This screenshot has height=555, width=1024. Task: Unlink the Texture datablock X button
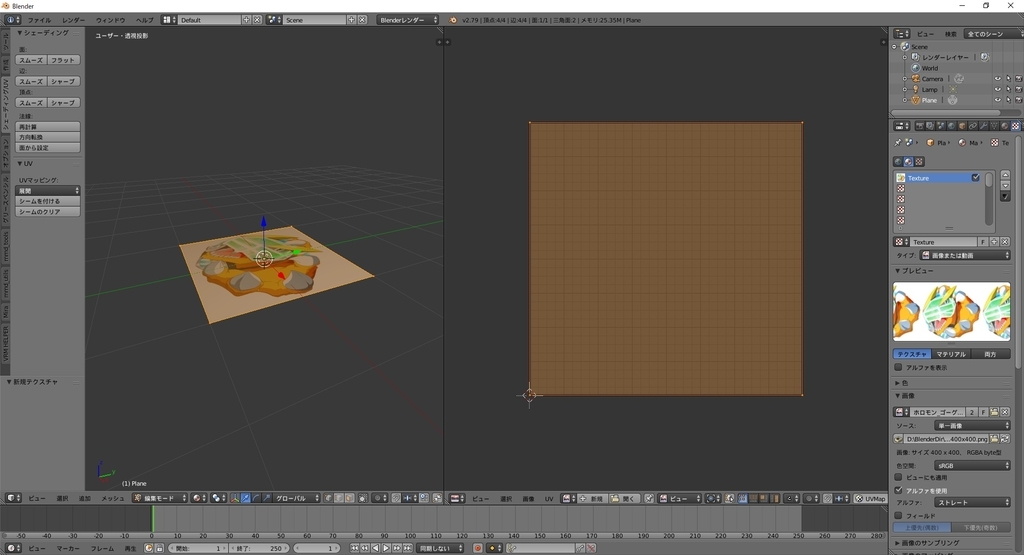(1005, 242)
